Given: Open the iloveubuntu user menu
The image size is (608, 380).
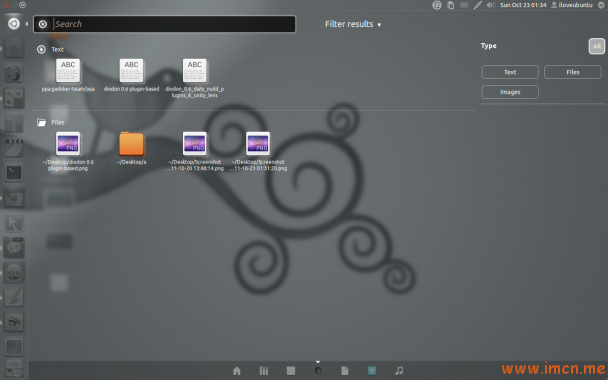Looking at the screenshot, I should click(x=572, y=5).
